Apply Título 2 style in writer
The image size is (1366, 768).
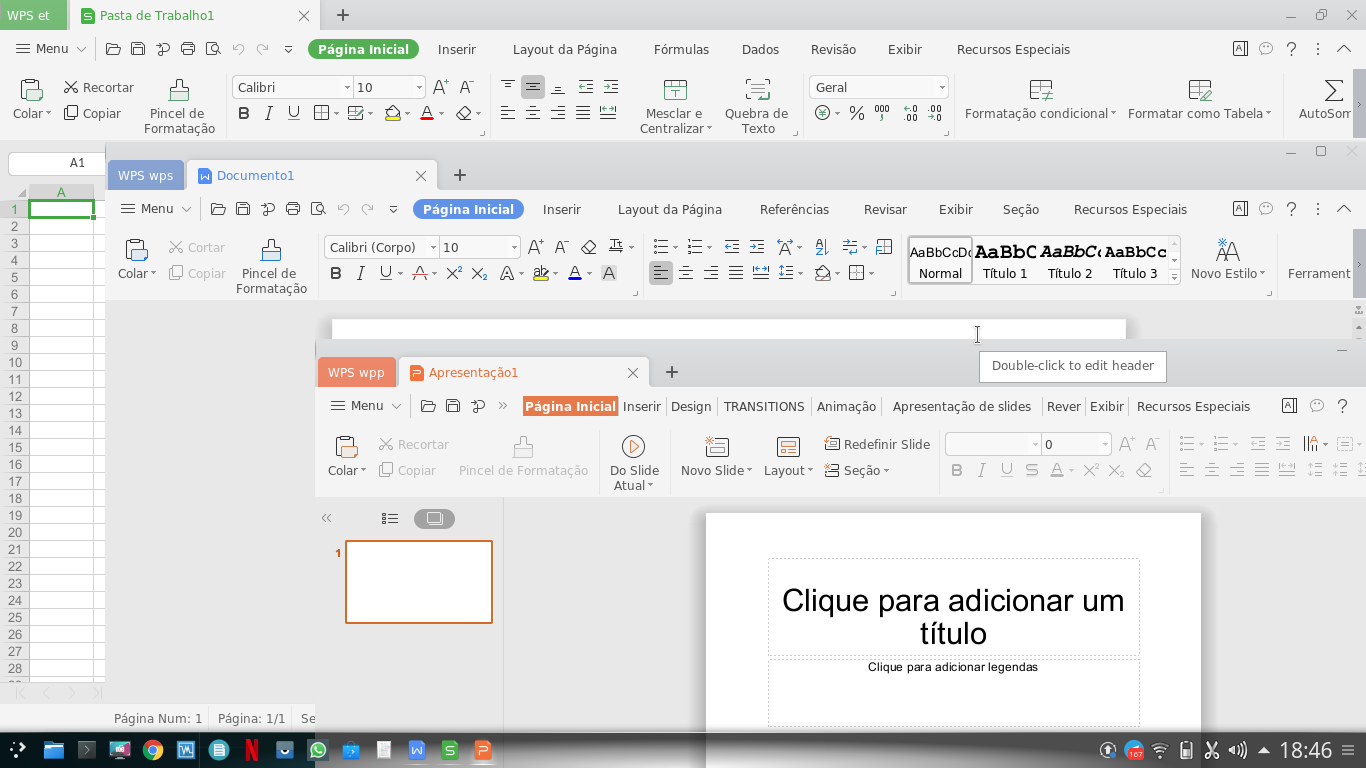pyautogui.click(x=1070, y=261)
